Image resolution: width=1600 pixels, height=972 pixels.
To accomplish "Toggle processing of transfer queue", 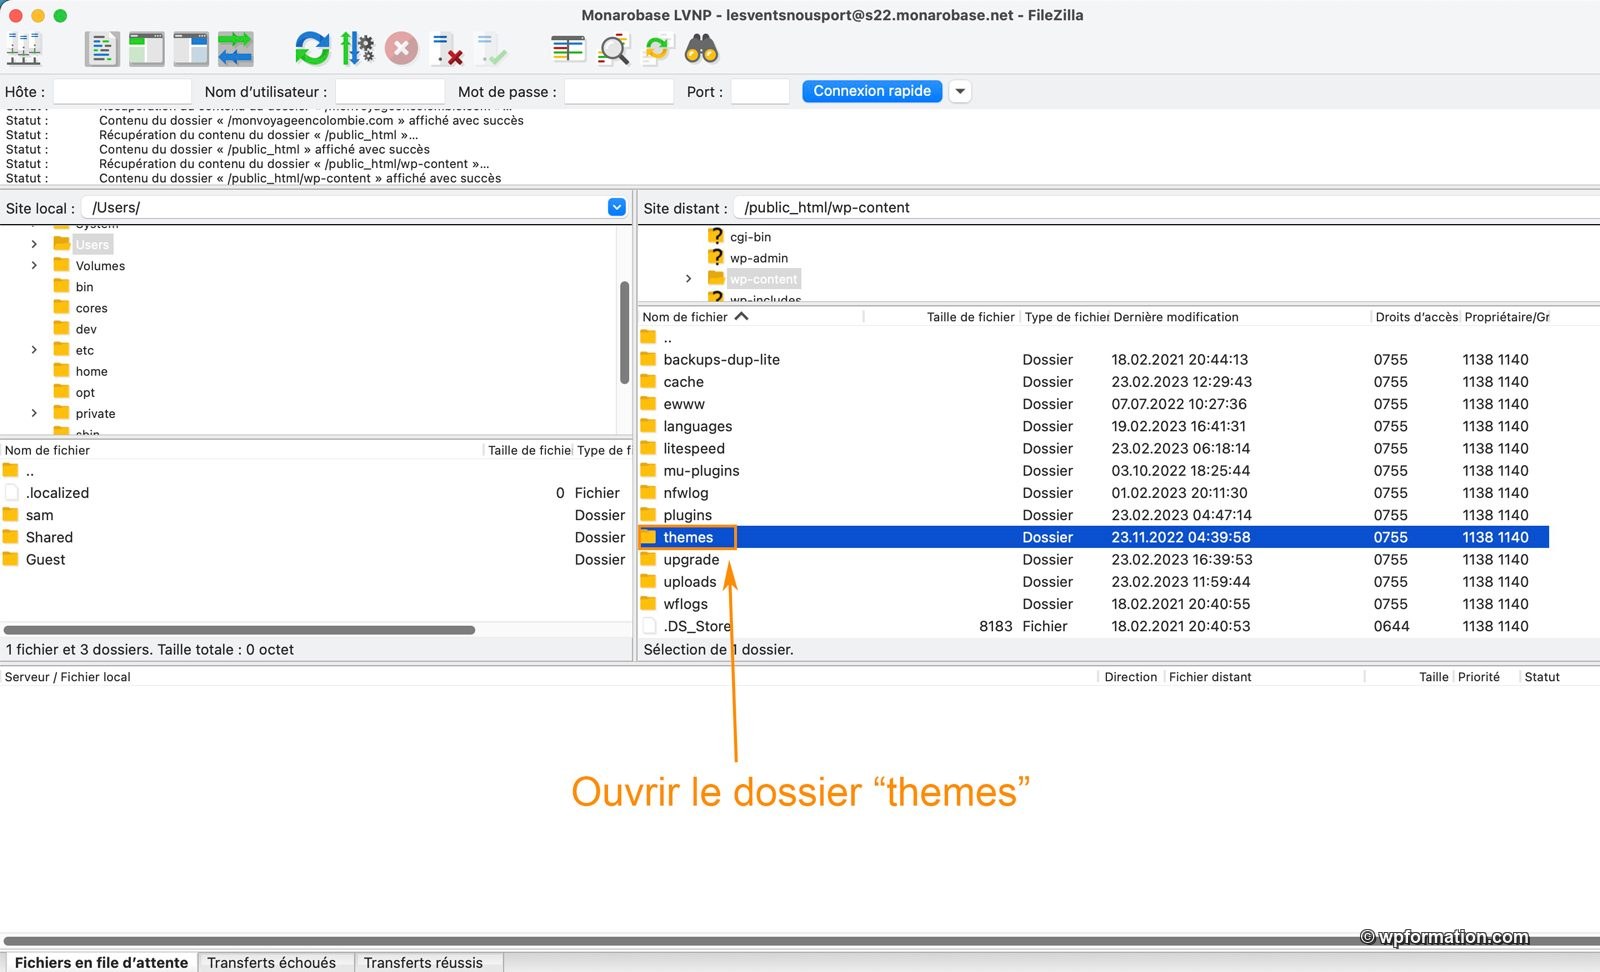I will coord(357,48).
